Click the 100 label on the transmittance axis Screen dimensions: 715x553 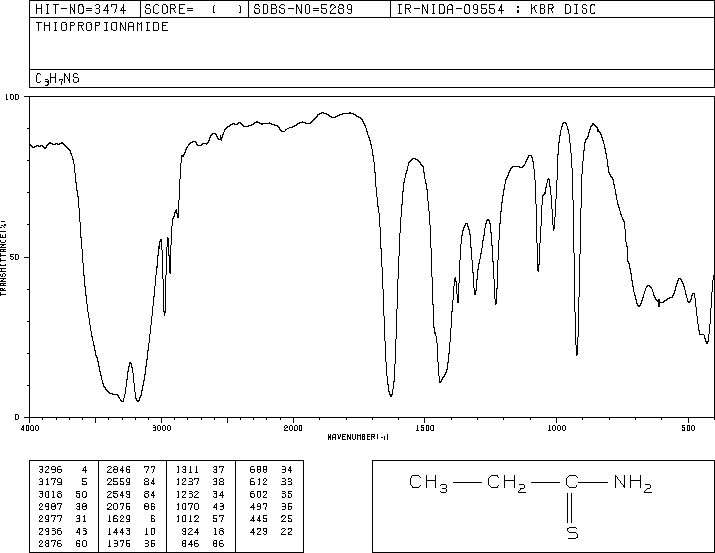12,97
